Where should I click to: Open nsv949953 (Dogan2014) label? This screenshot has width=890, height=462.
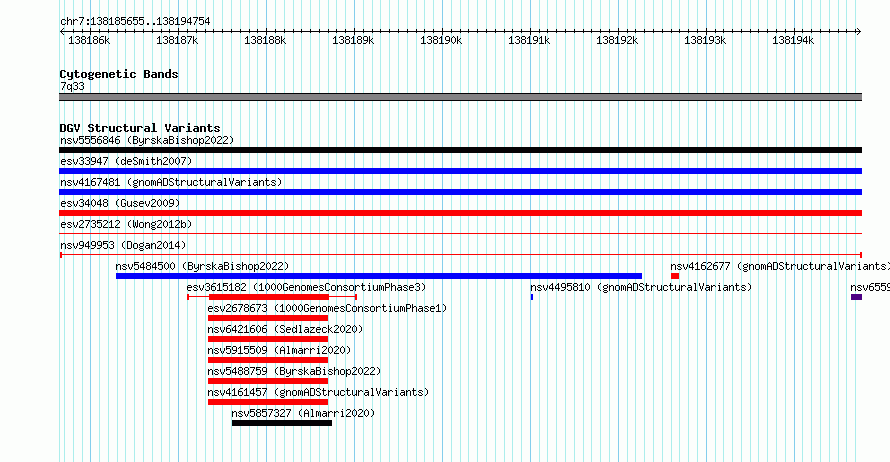tap(123, 245)
